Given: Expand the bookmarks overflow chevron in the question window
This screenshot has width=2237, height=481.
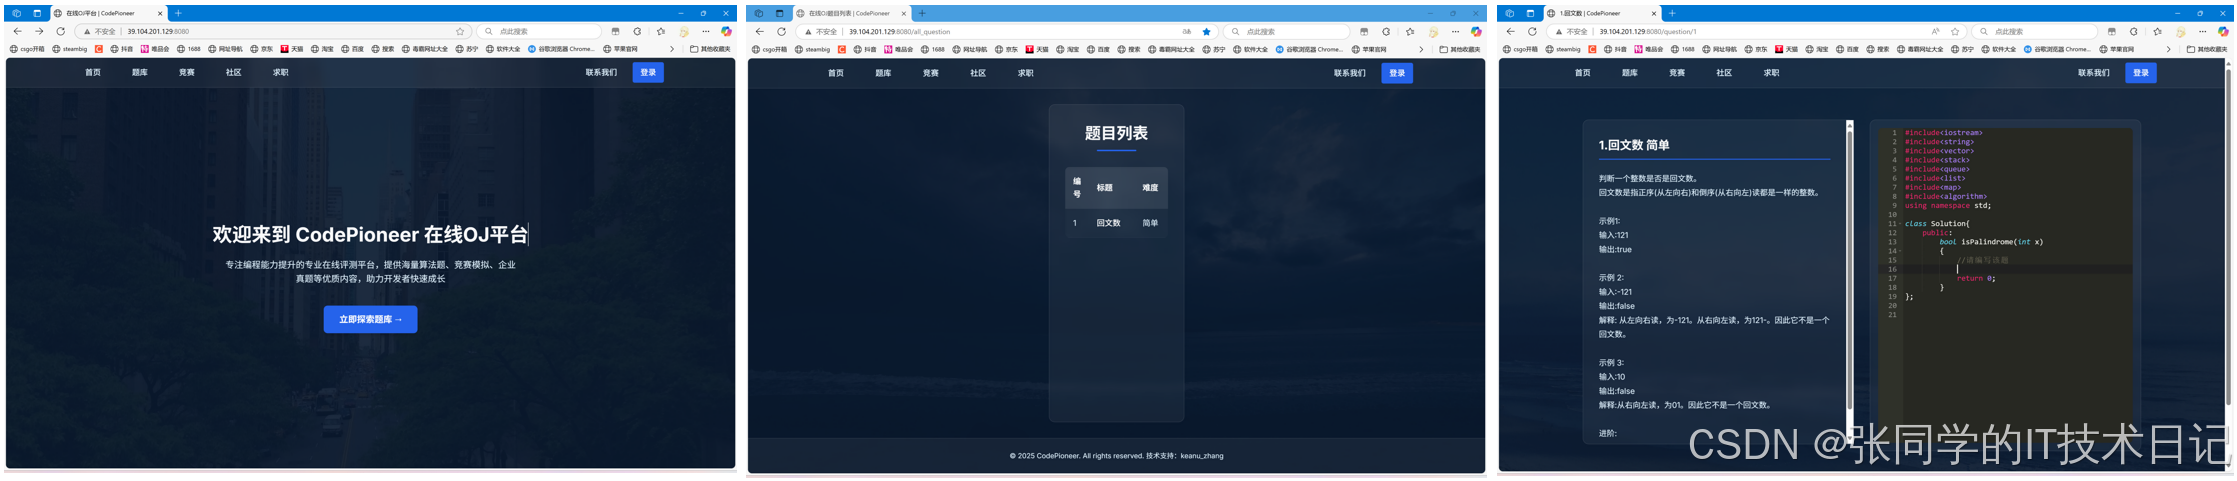Looking at the screenshot, I should (x=2169, y=49).
